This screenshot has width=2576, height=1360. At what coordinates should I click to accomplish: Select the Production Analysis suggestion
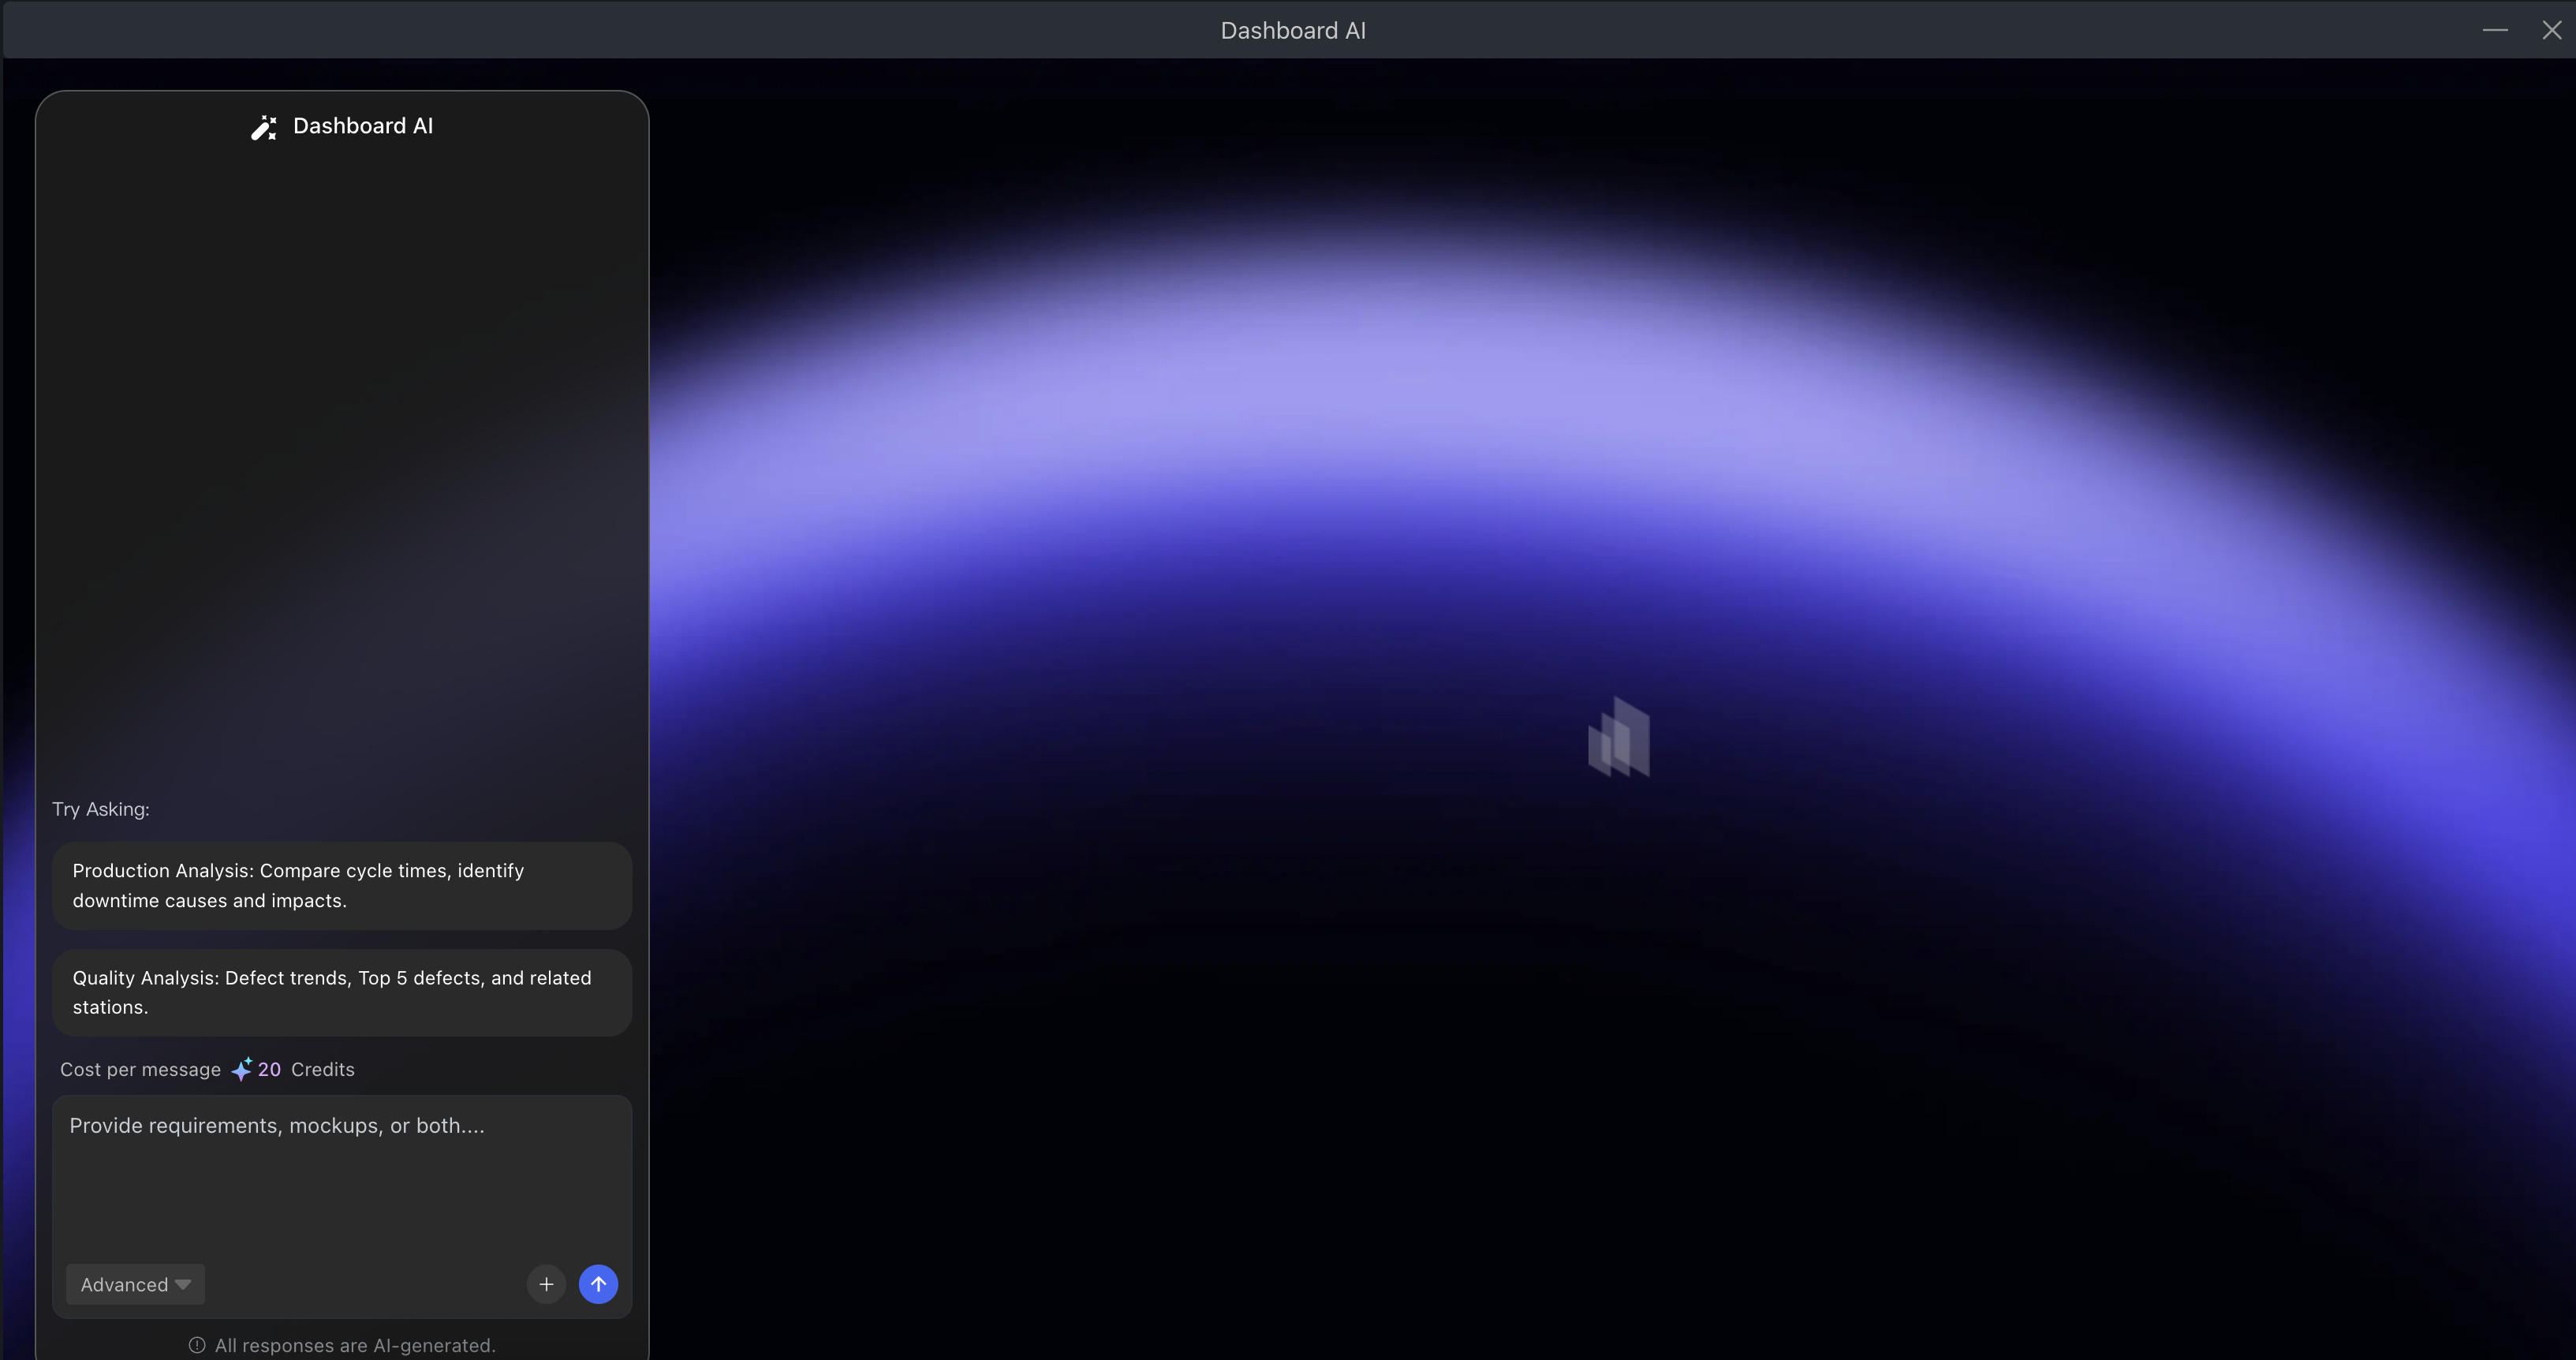342,885
